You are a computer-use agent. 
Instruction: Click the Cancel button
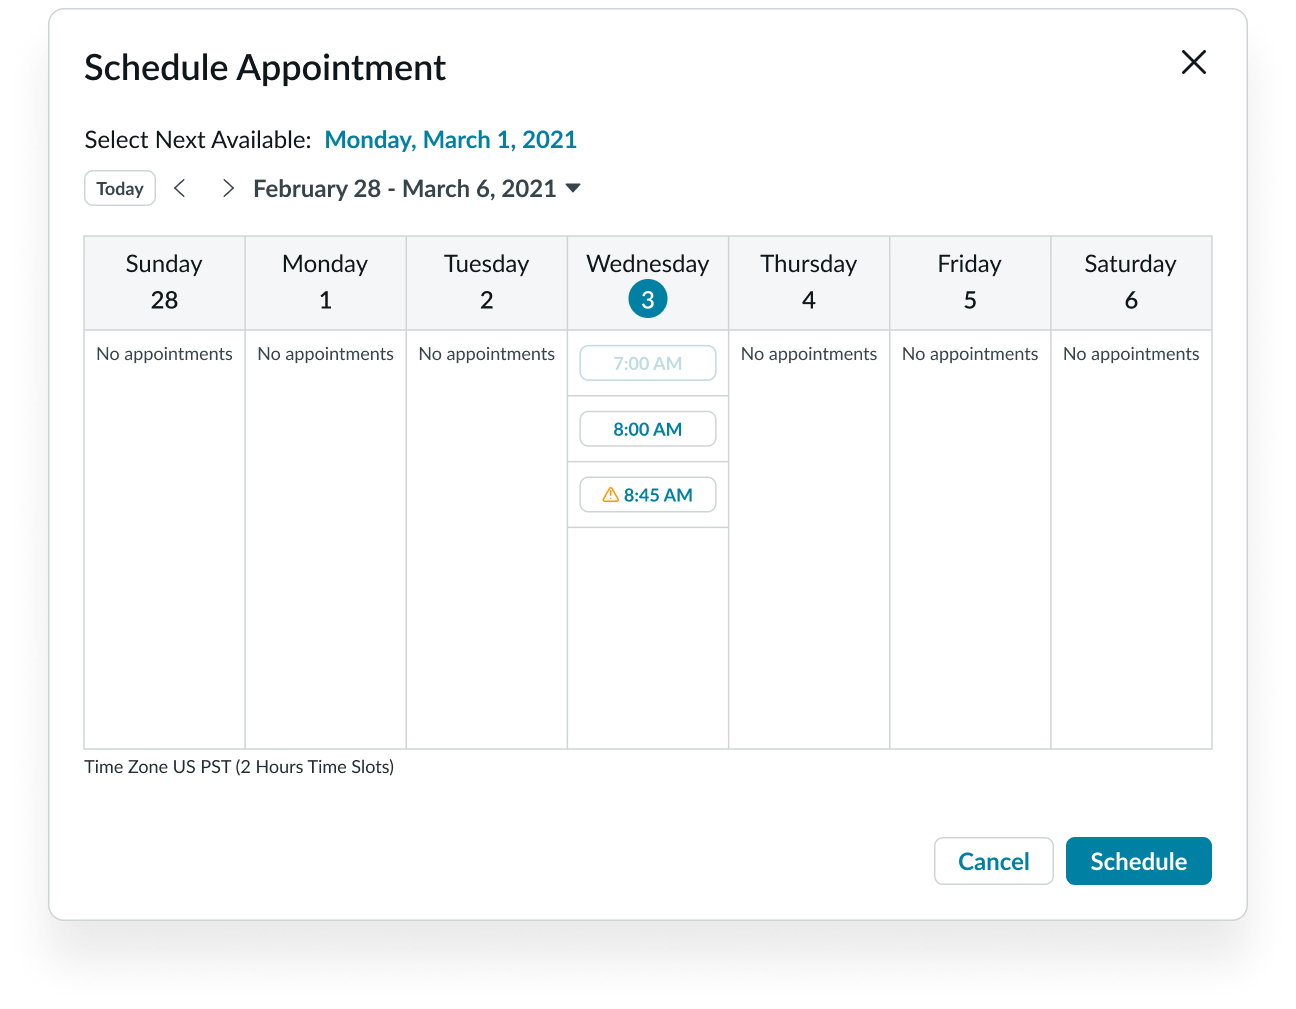[993, 861]
